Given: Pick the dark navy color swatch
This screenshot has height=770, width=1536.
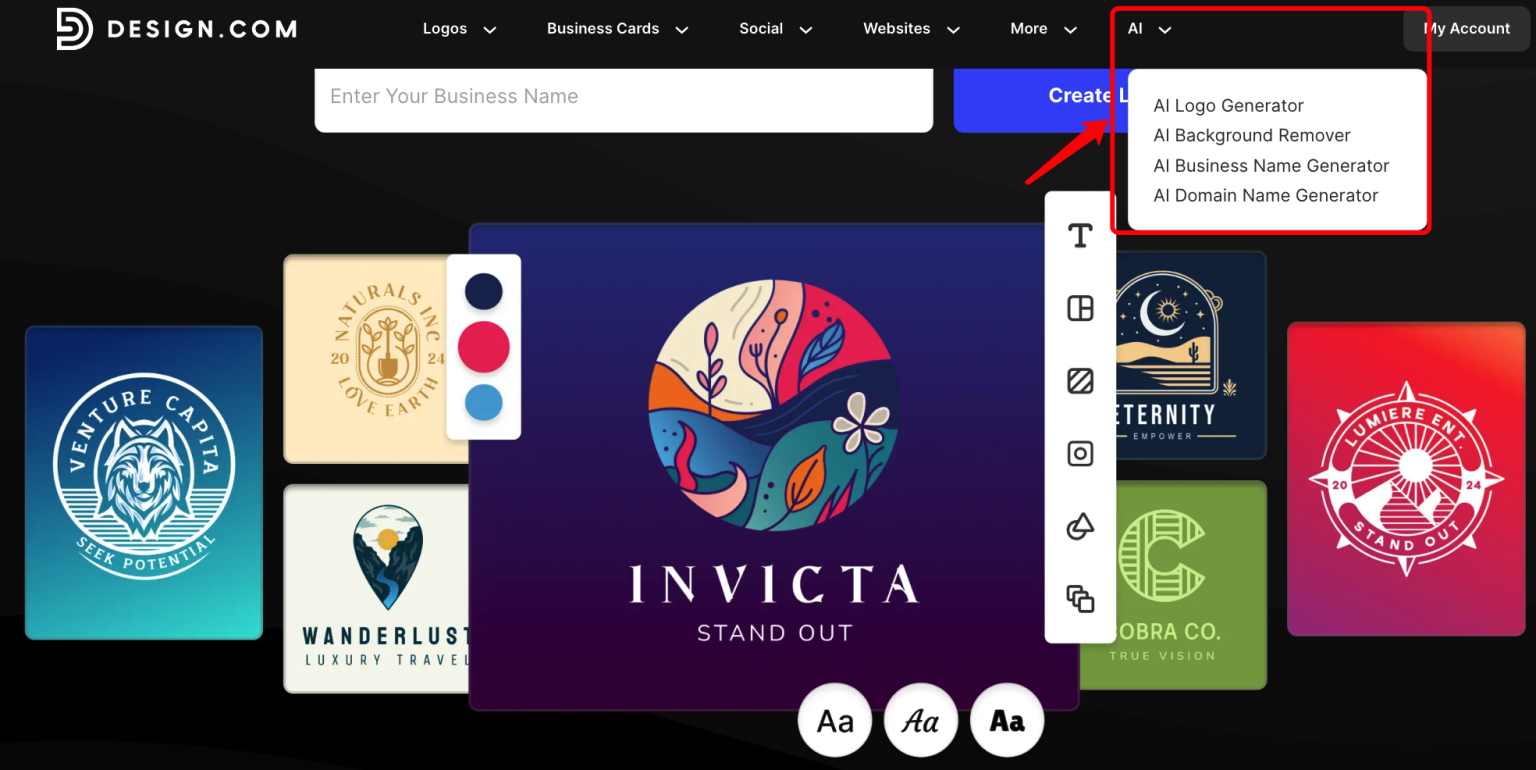Looking at the screenshot, I should [x=484, y=292].
